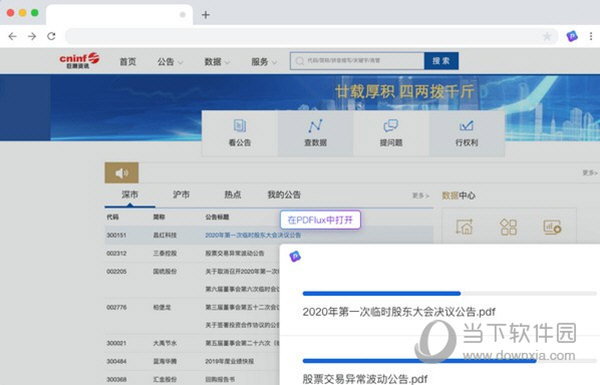Open 股票交易异常波动公告 announcement title
The height and width of the screenshot is (385, 600).
pos(235,253)
